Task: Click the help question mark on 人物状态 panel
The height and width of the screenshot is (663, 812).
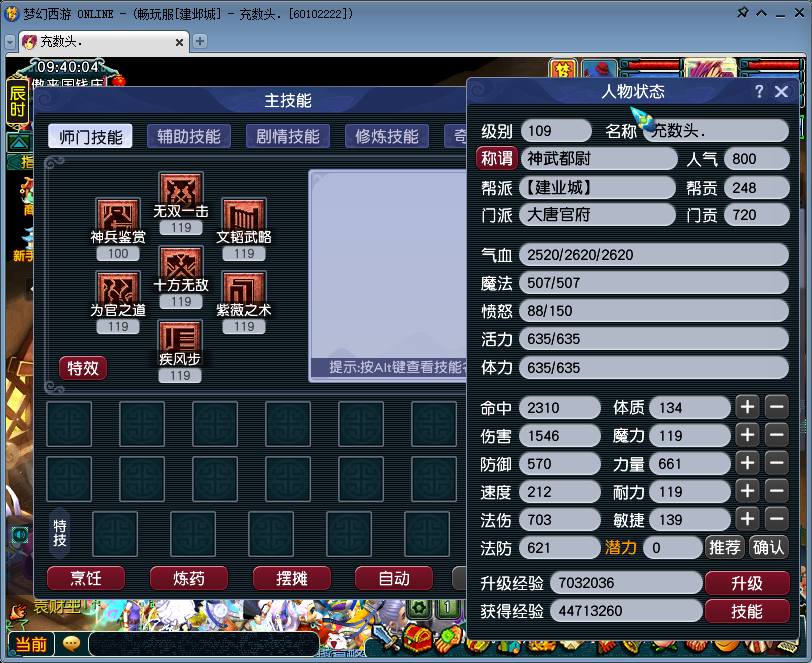Action: click(x=759, y=91)
